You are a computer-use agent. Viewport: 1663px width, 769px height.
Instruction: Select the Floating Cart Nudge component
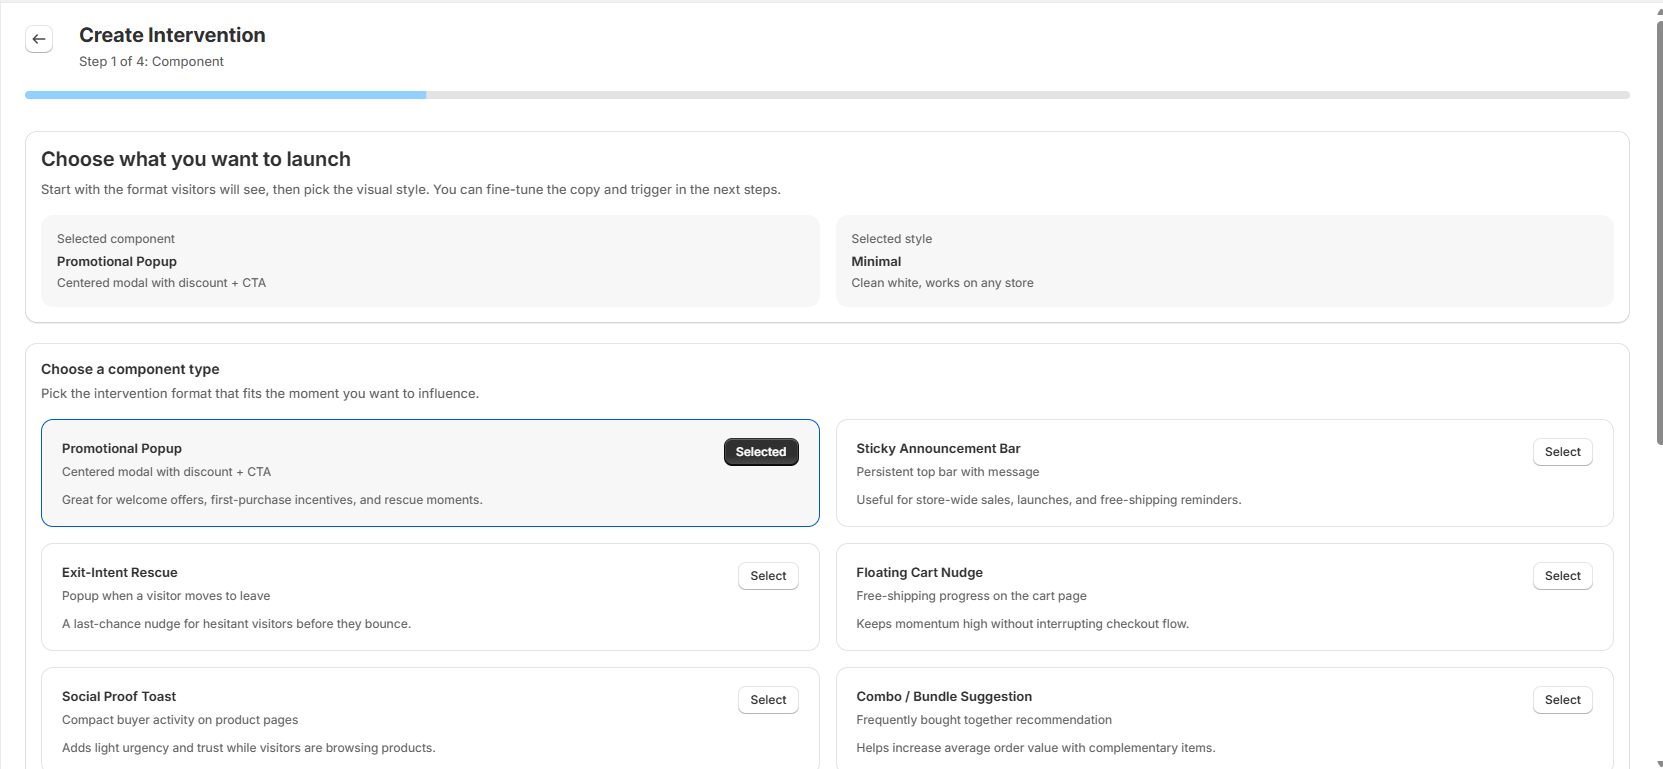[x=1561, y=576]
